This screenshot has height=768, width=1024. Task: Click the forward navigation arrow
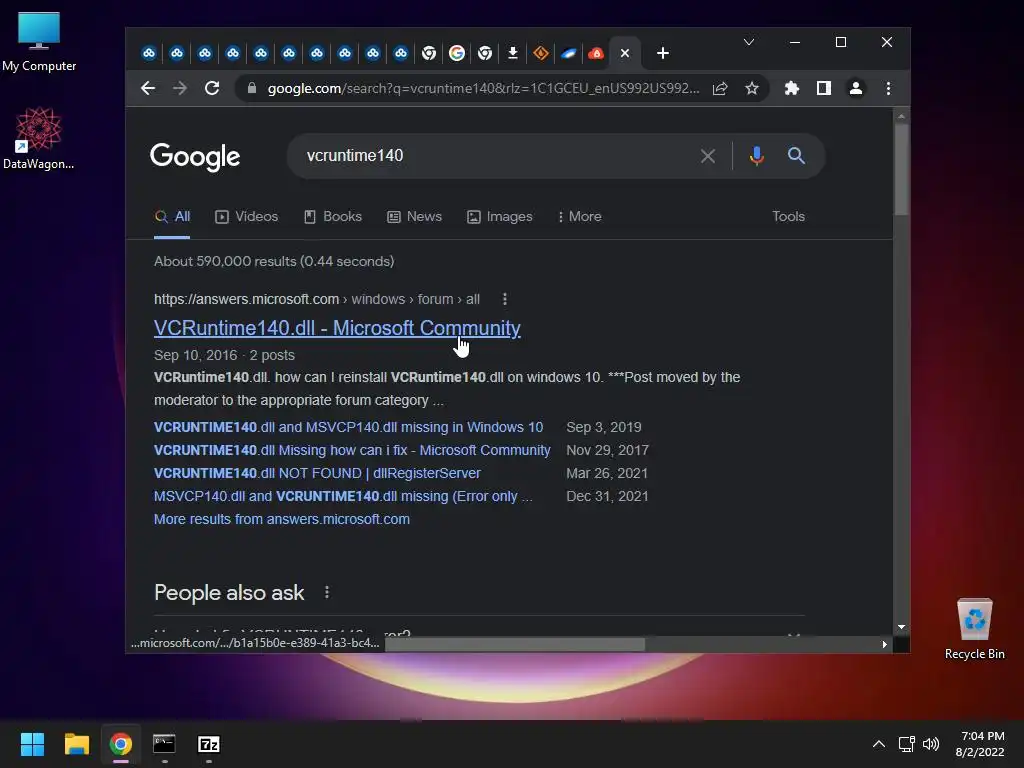pos(180,88)
